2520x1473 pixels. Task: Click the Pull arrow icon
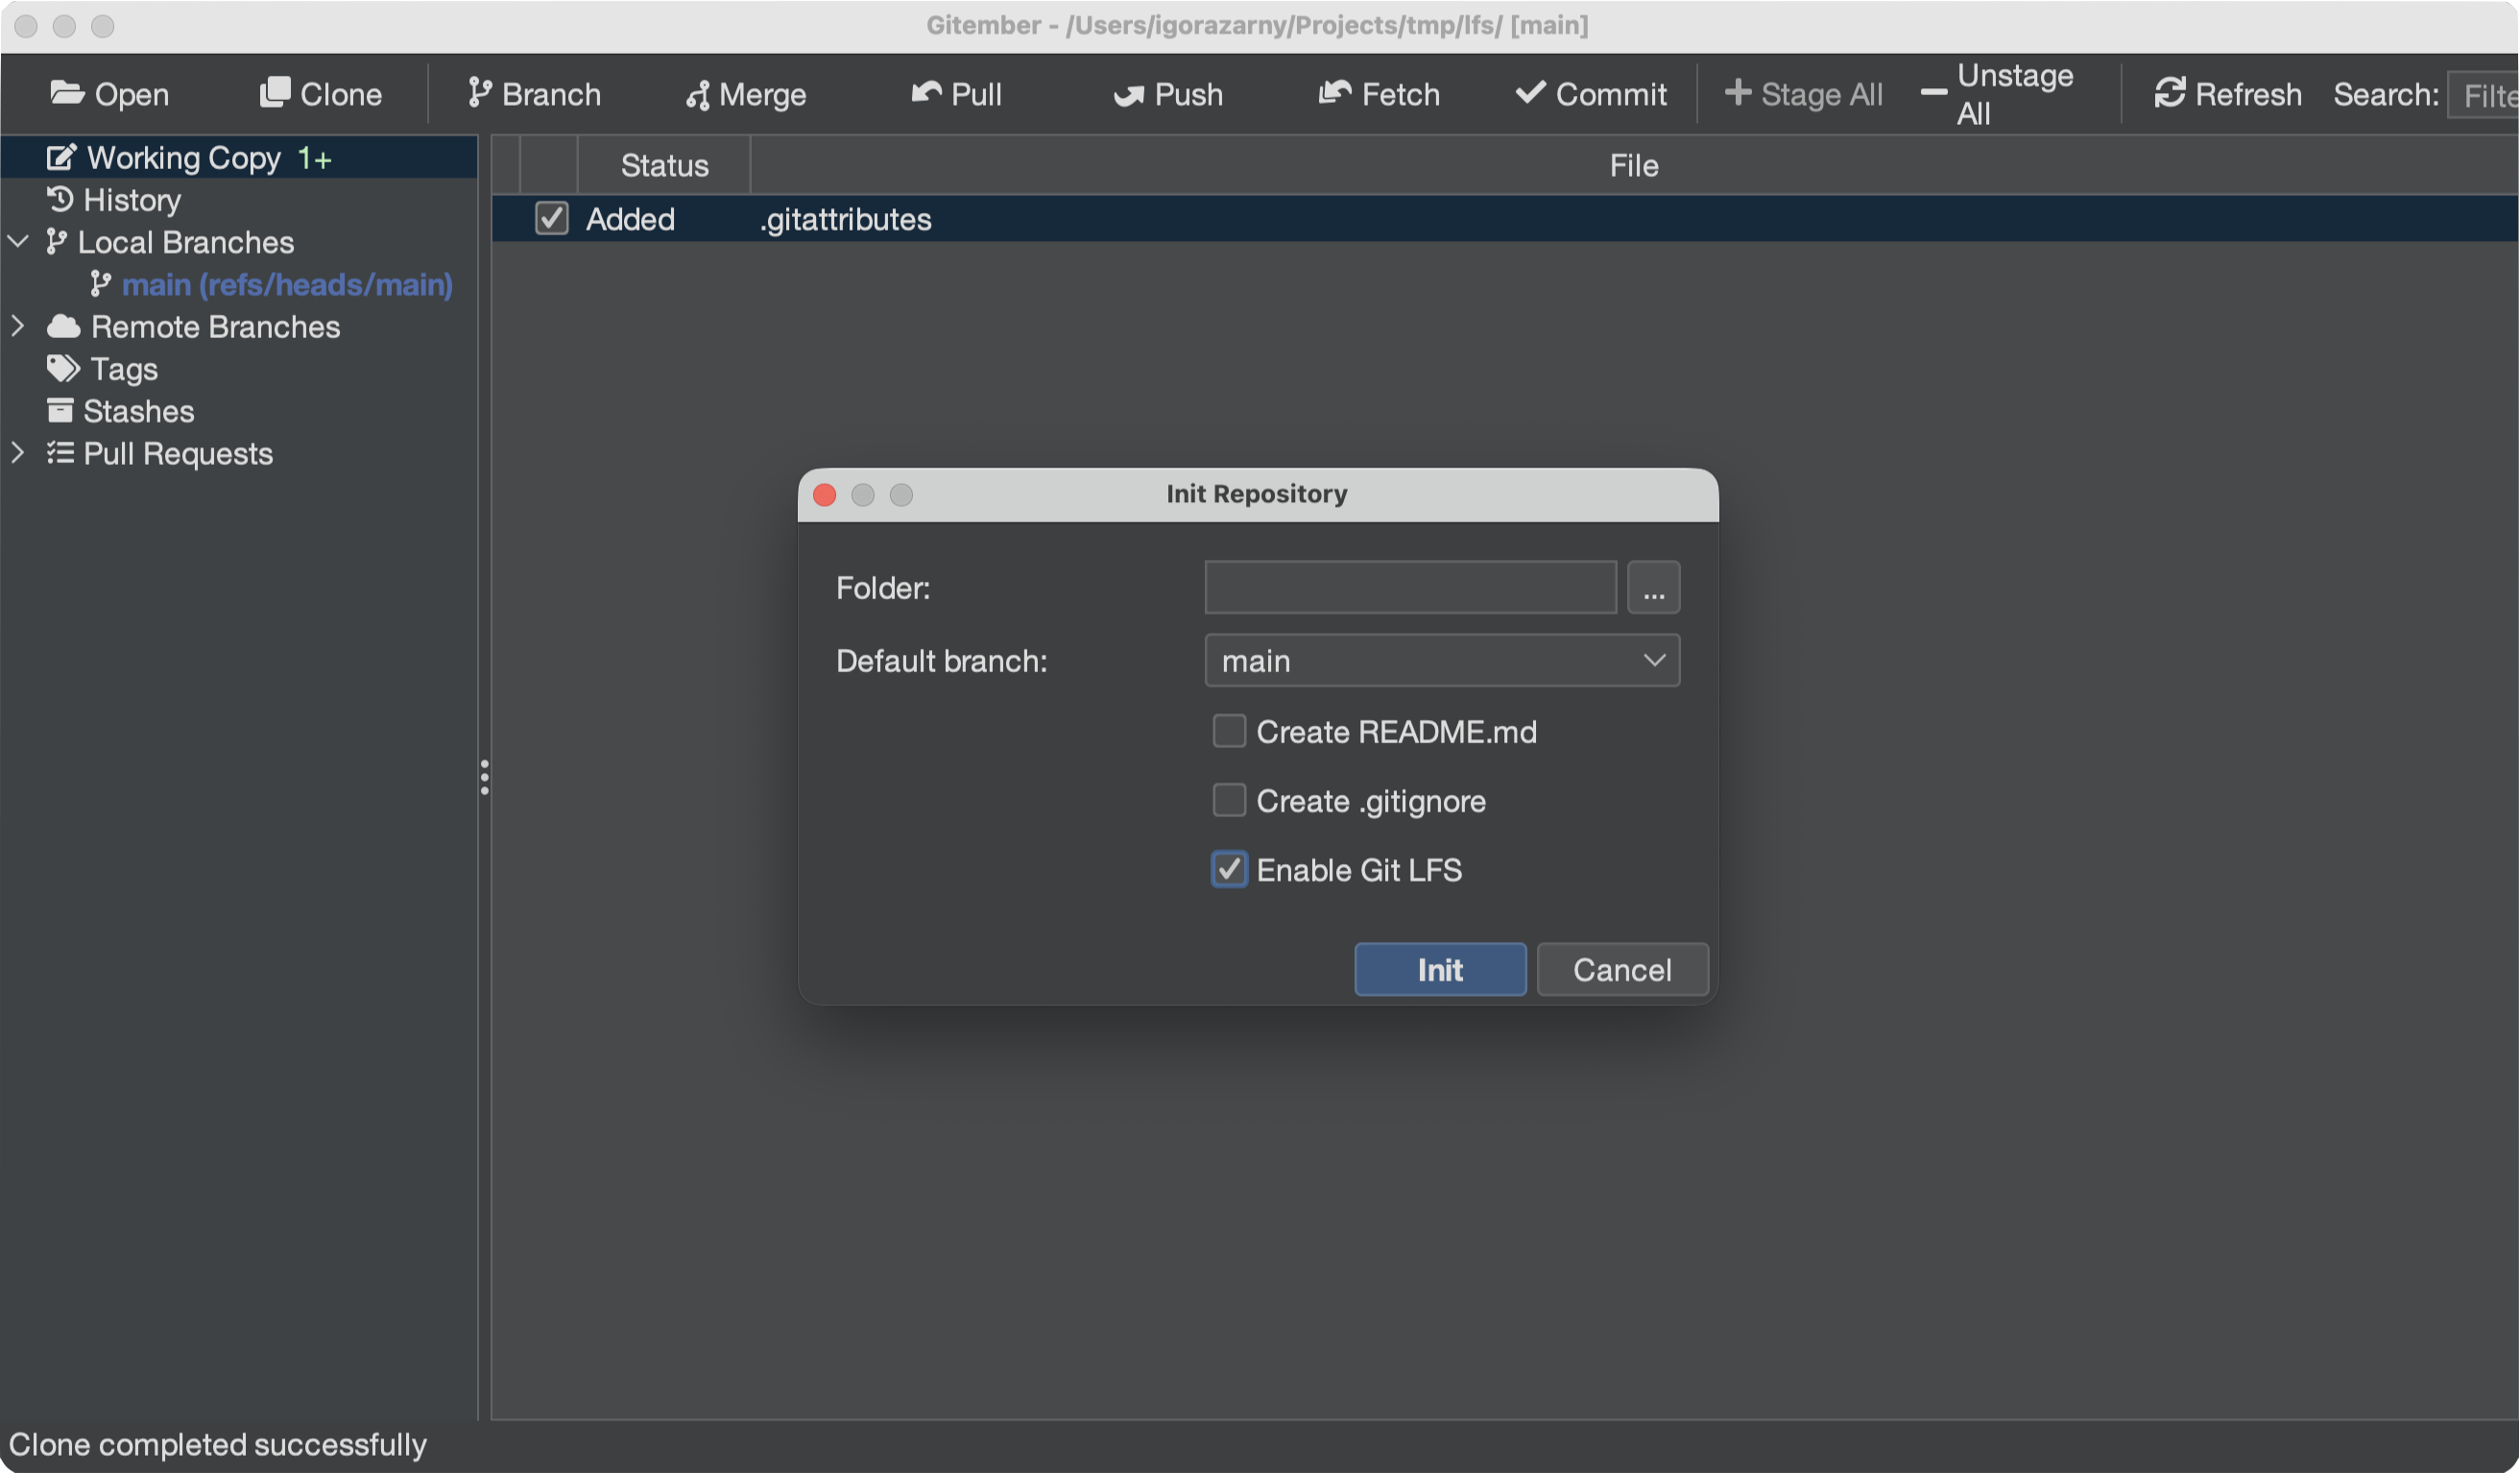point(927,92)
